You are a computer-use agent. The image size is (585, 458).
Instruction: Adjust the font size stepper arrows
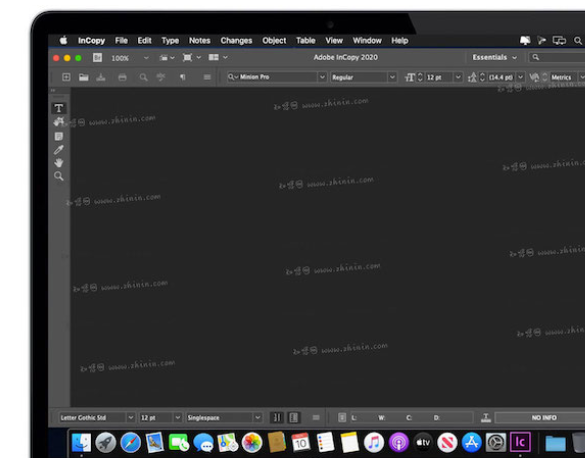tap(420, 77)
